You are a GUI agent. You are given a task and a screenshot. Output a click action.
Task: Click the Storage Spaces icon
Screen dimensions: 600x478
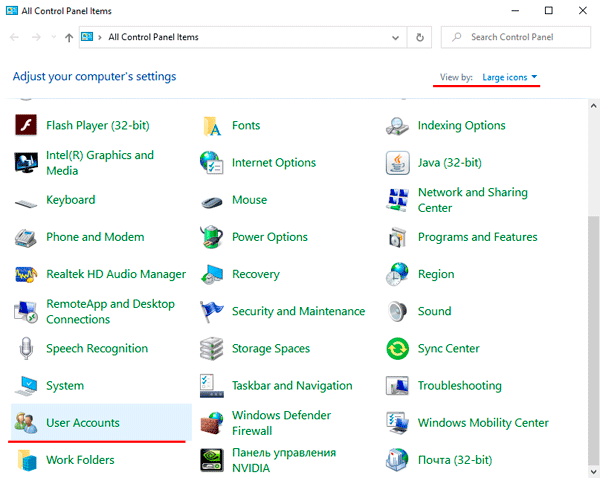click(x=212, y=349)
